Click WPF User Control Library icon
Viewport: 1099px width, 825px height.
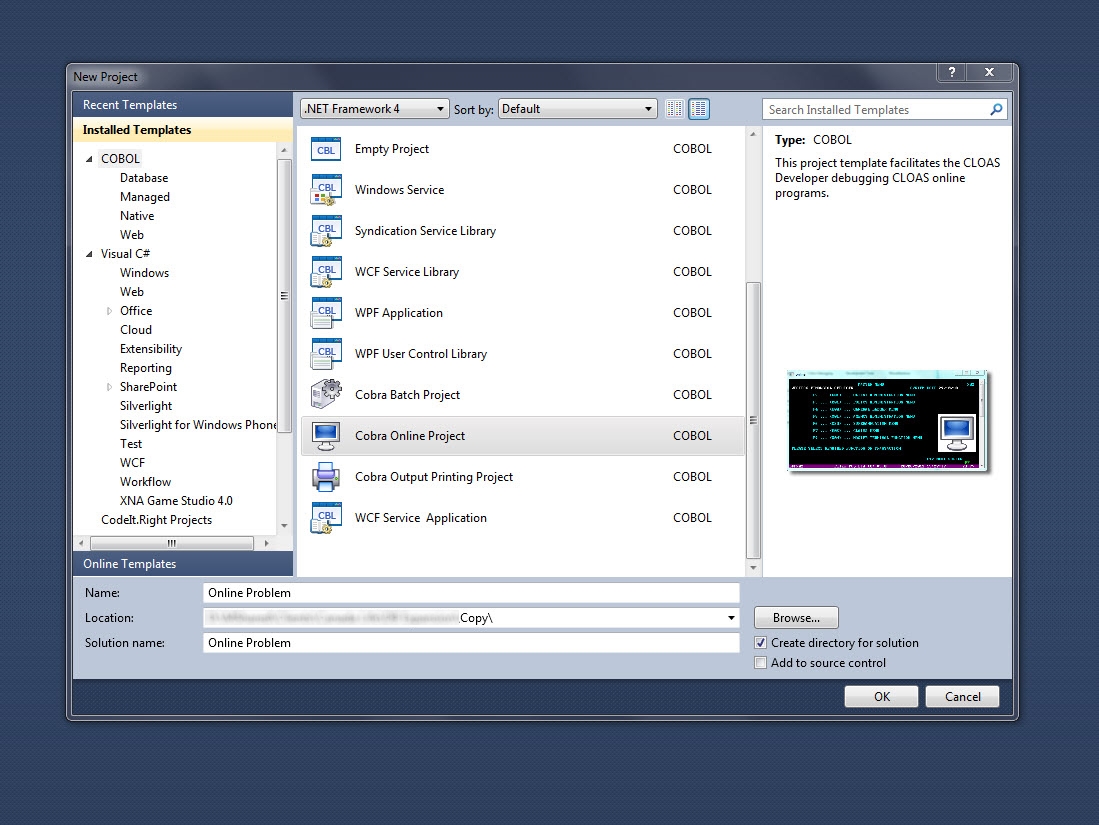point(326,354)
